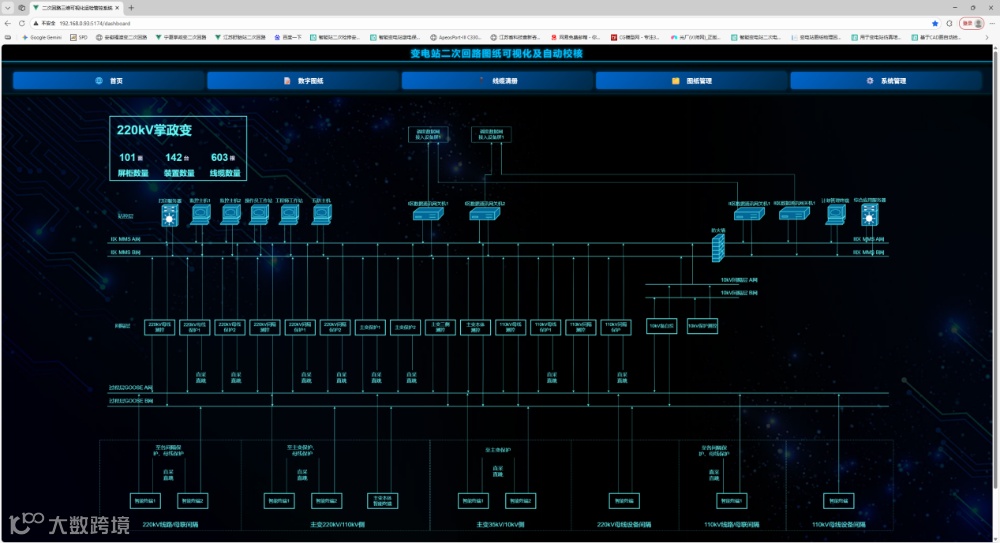
Task: Select 智能终端1 in 110kV线路/母联间隔
Action: pos(732,501)
